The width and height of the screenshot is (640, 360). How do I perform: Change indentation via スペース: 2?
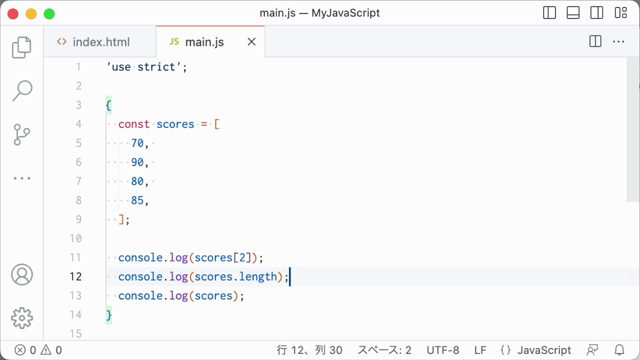[384, 350]
